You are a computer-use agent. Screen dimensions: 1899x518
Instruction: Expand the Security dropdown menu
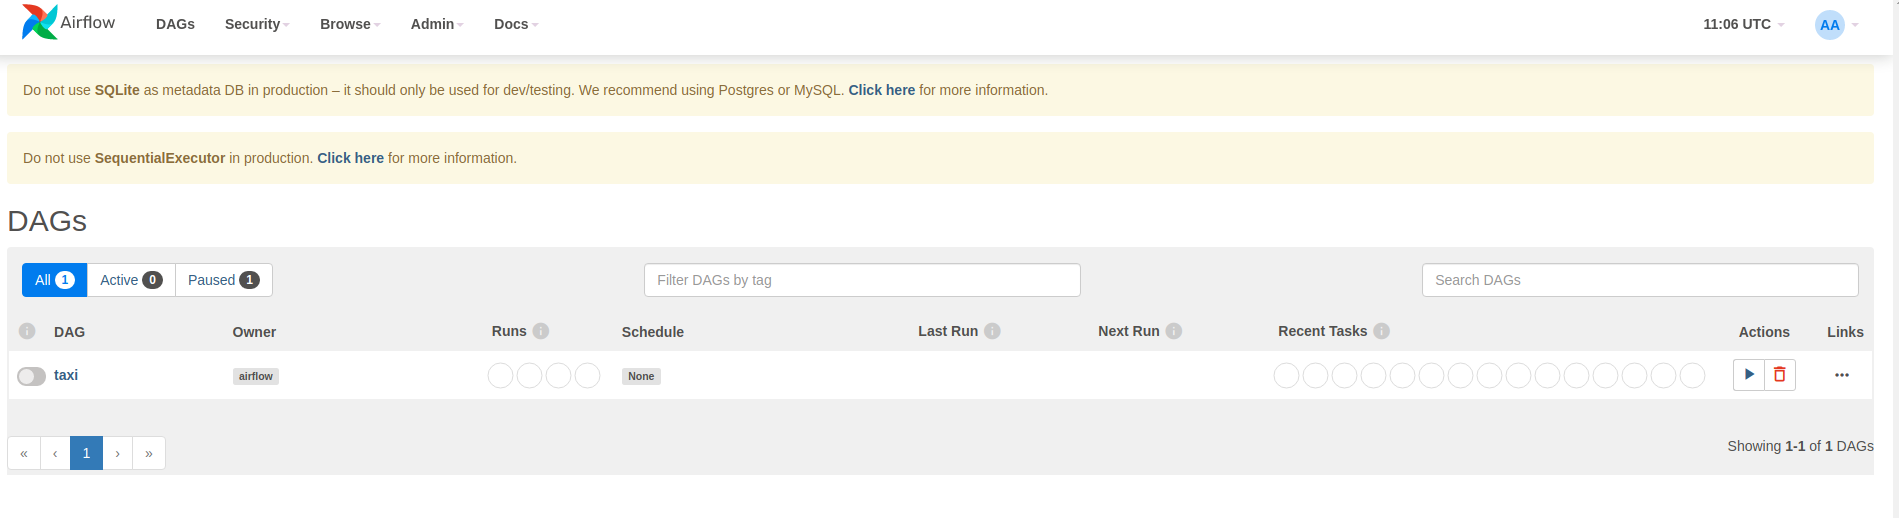coord(257,24)
